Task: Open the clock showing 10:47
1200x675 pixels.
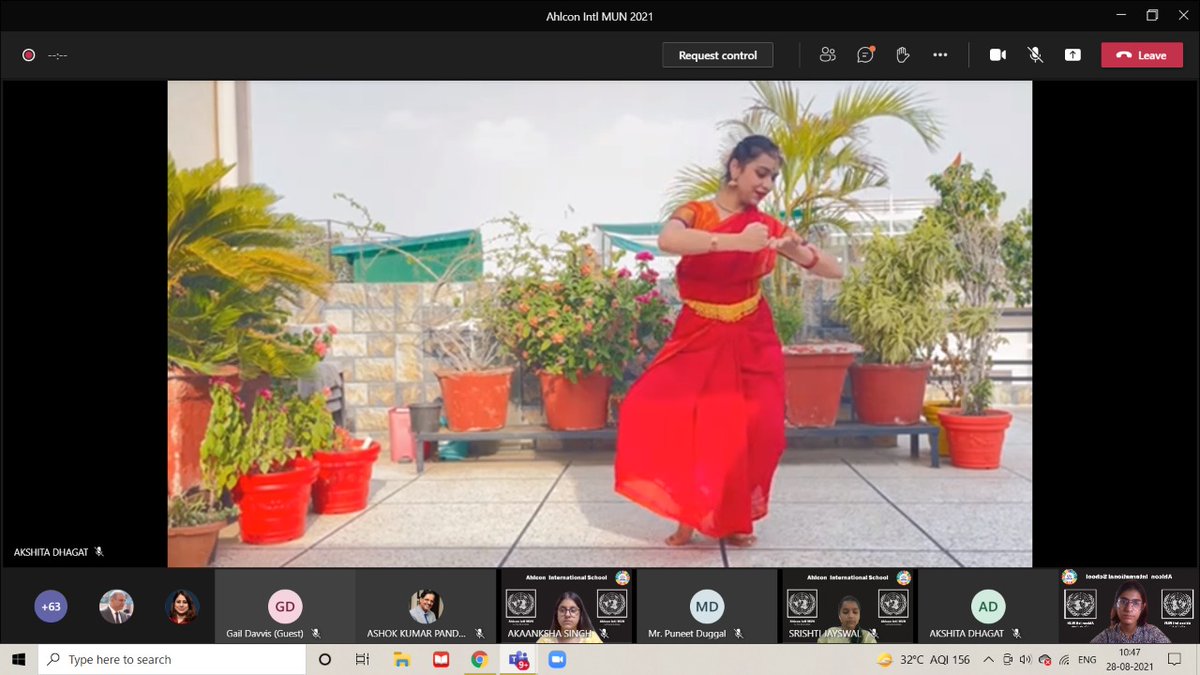Action: [1128, 659]
